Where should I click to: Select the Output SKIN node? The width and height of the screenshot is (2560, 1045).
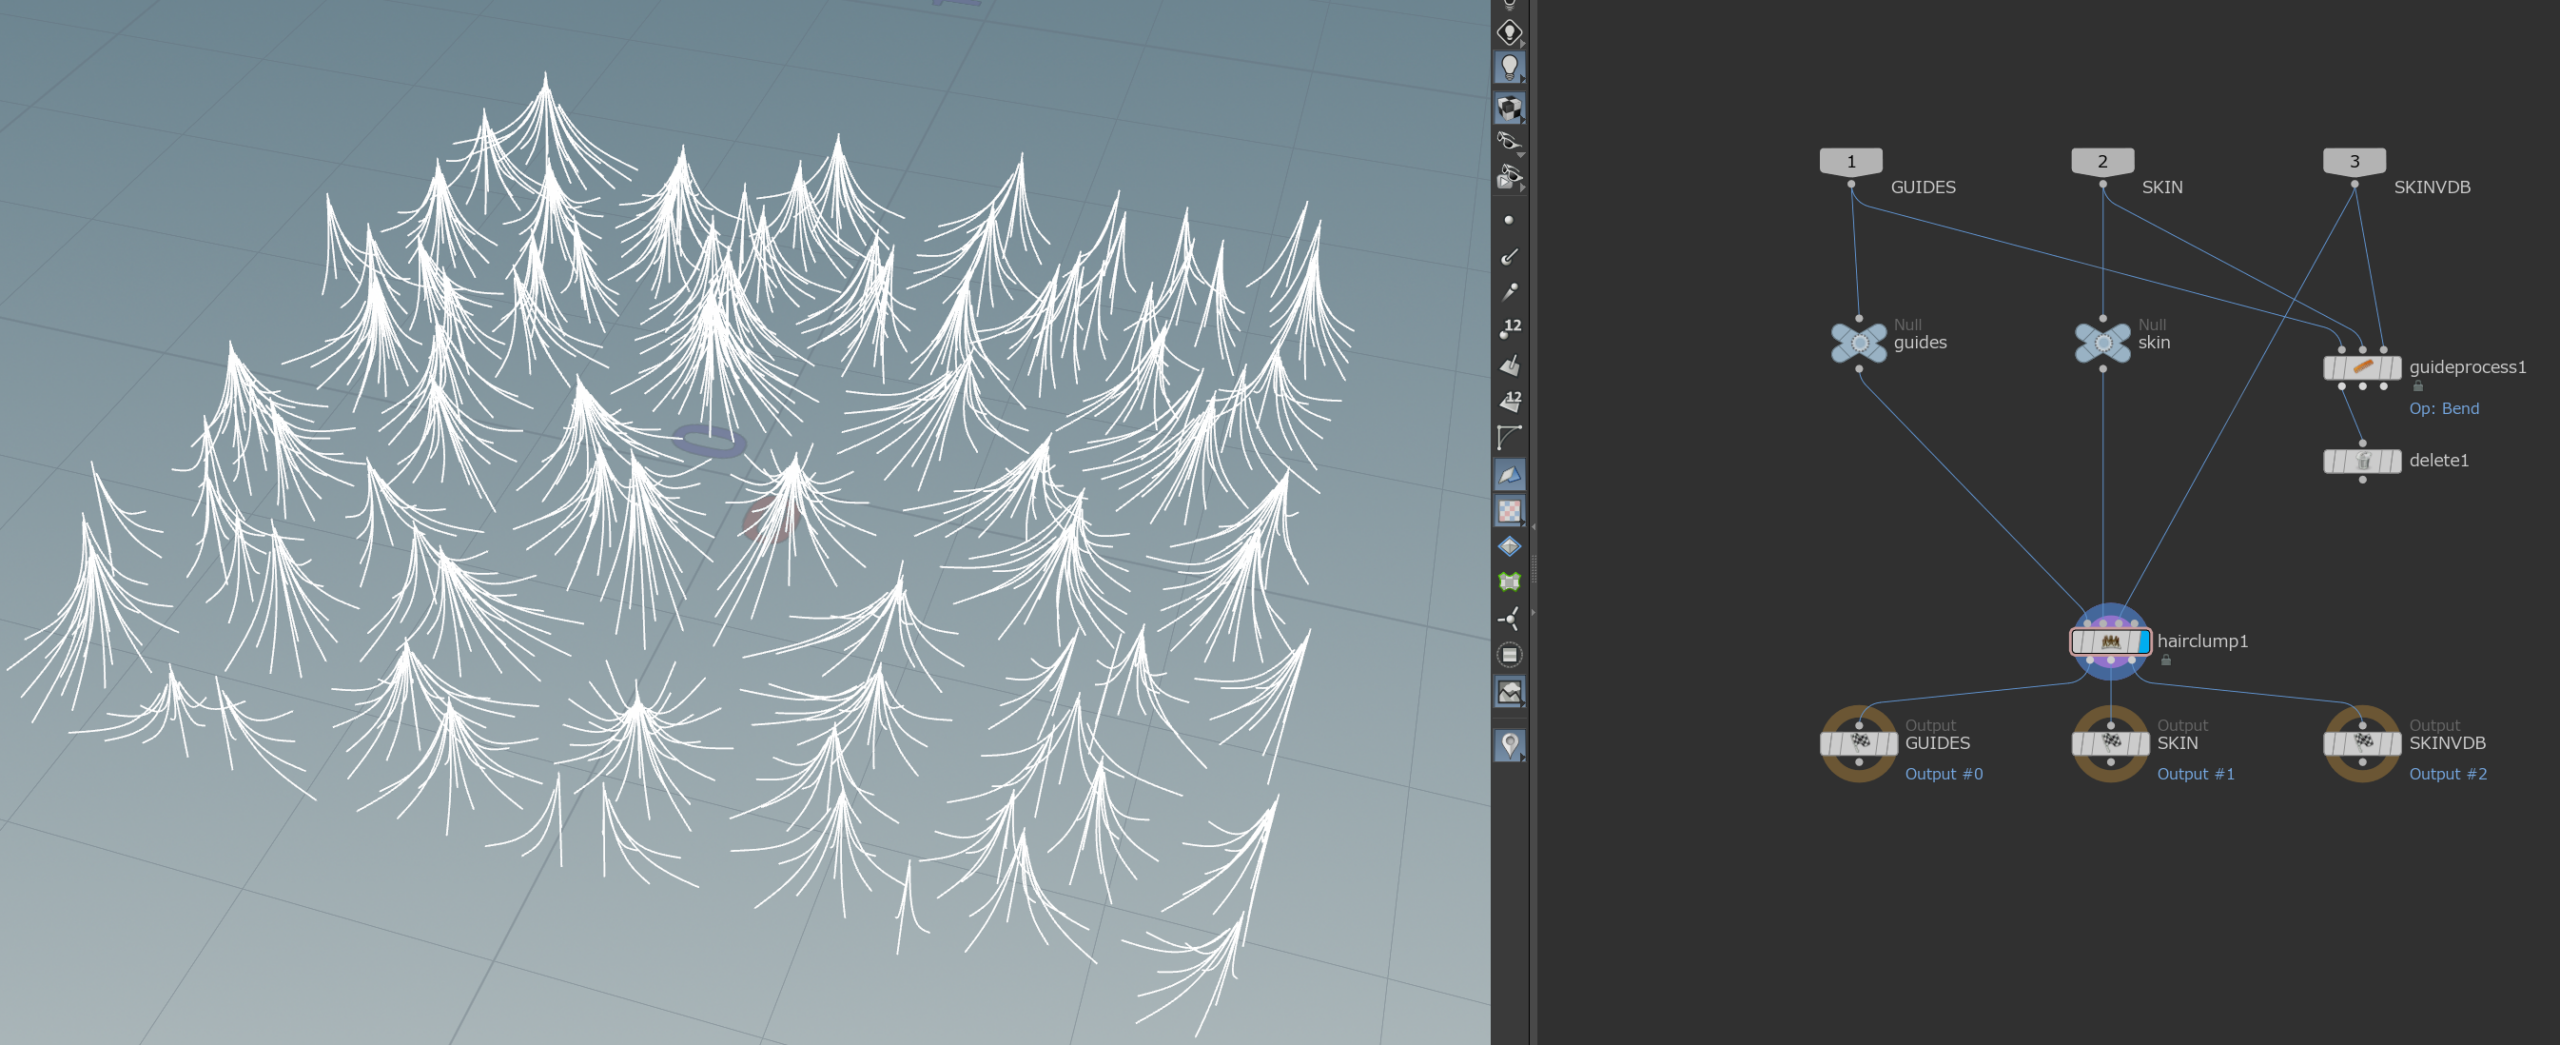2110,744
